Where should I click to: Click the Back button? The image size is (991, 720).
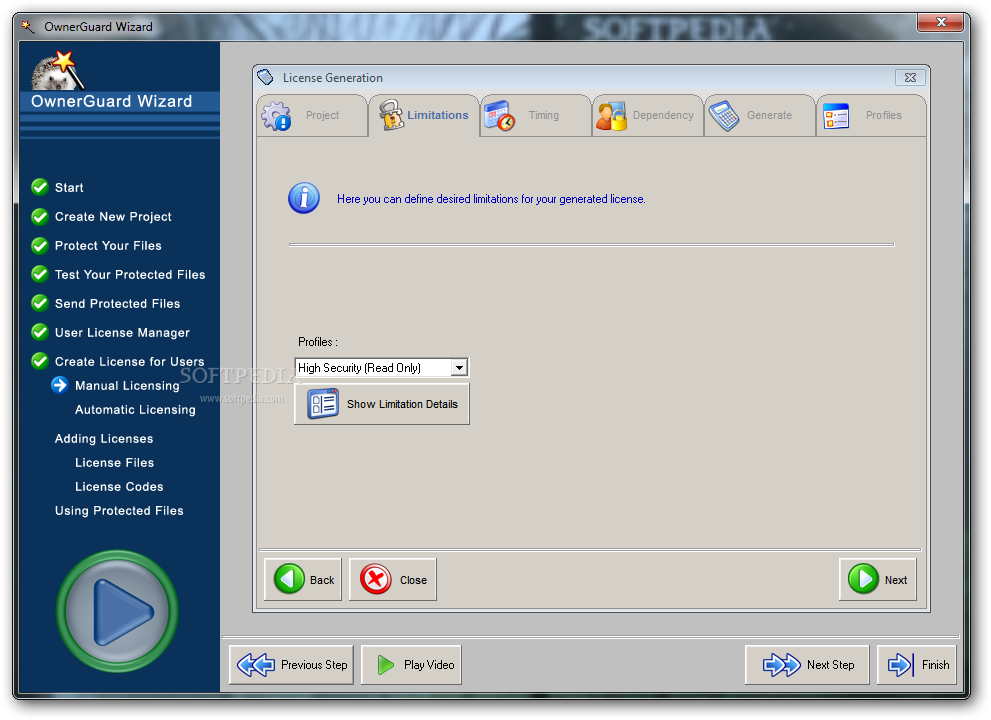303,580
